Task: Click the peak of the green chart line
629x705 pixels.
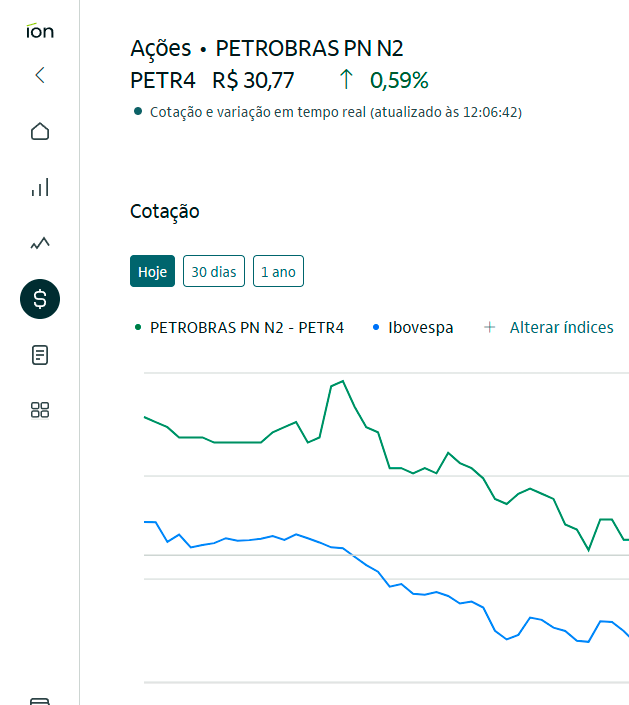Action: [x=342, y=381]
